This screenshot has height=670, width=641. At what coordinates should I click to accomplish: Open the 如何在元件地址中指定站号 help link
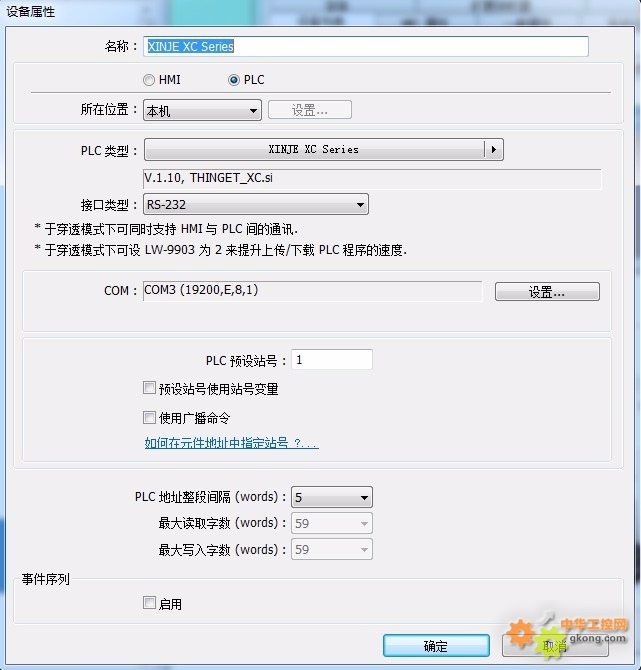click(231, 443)
